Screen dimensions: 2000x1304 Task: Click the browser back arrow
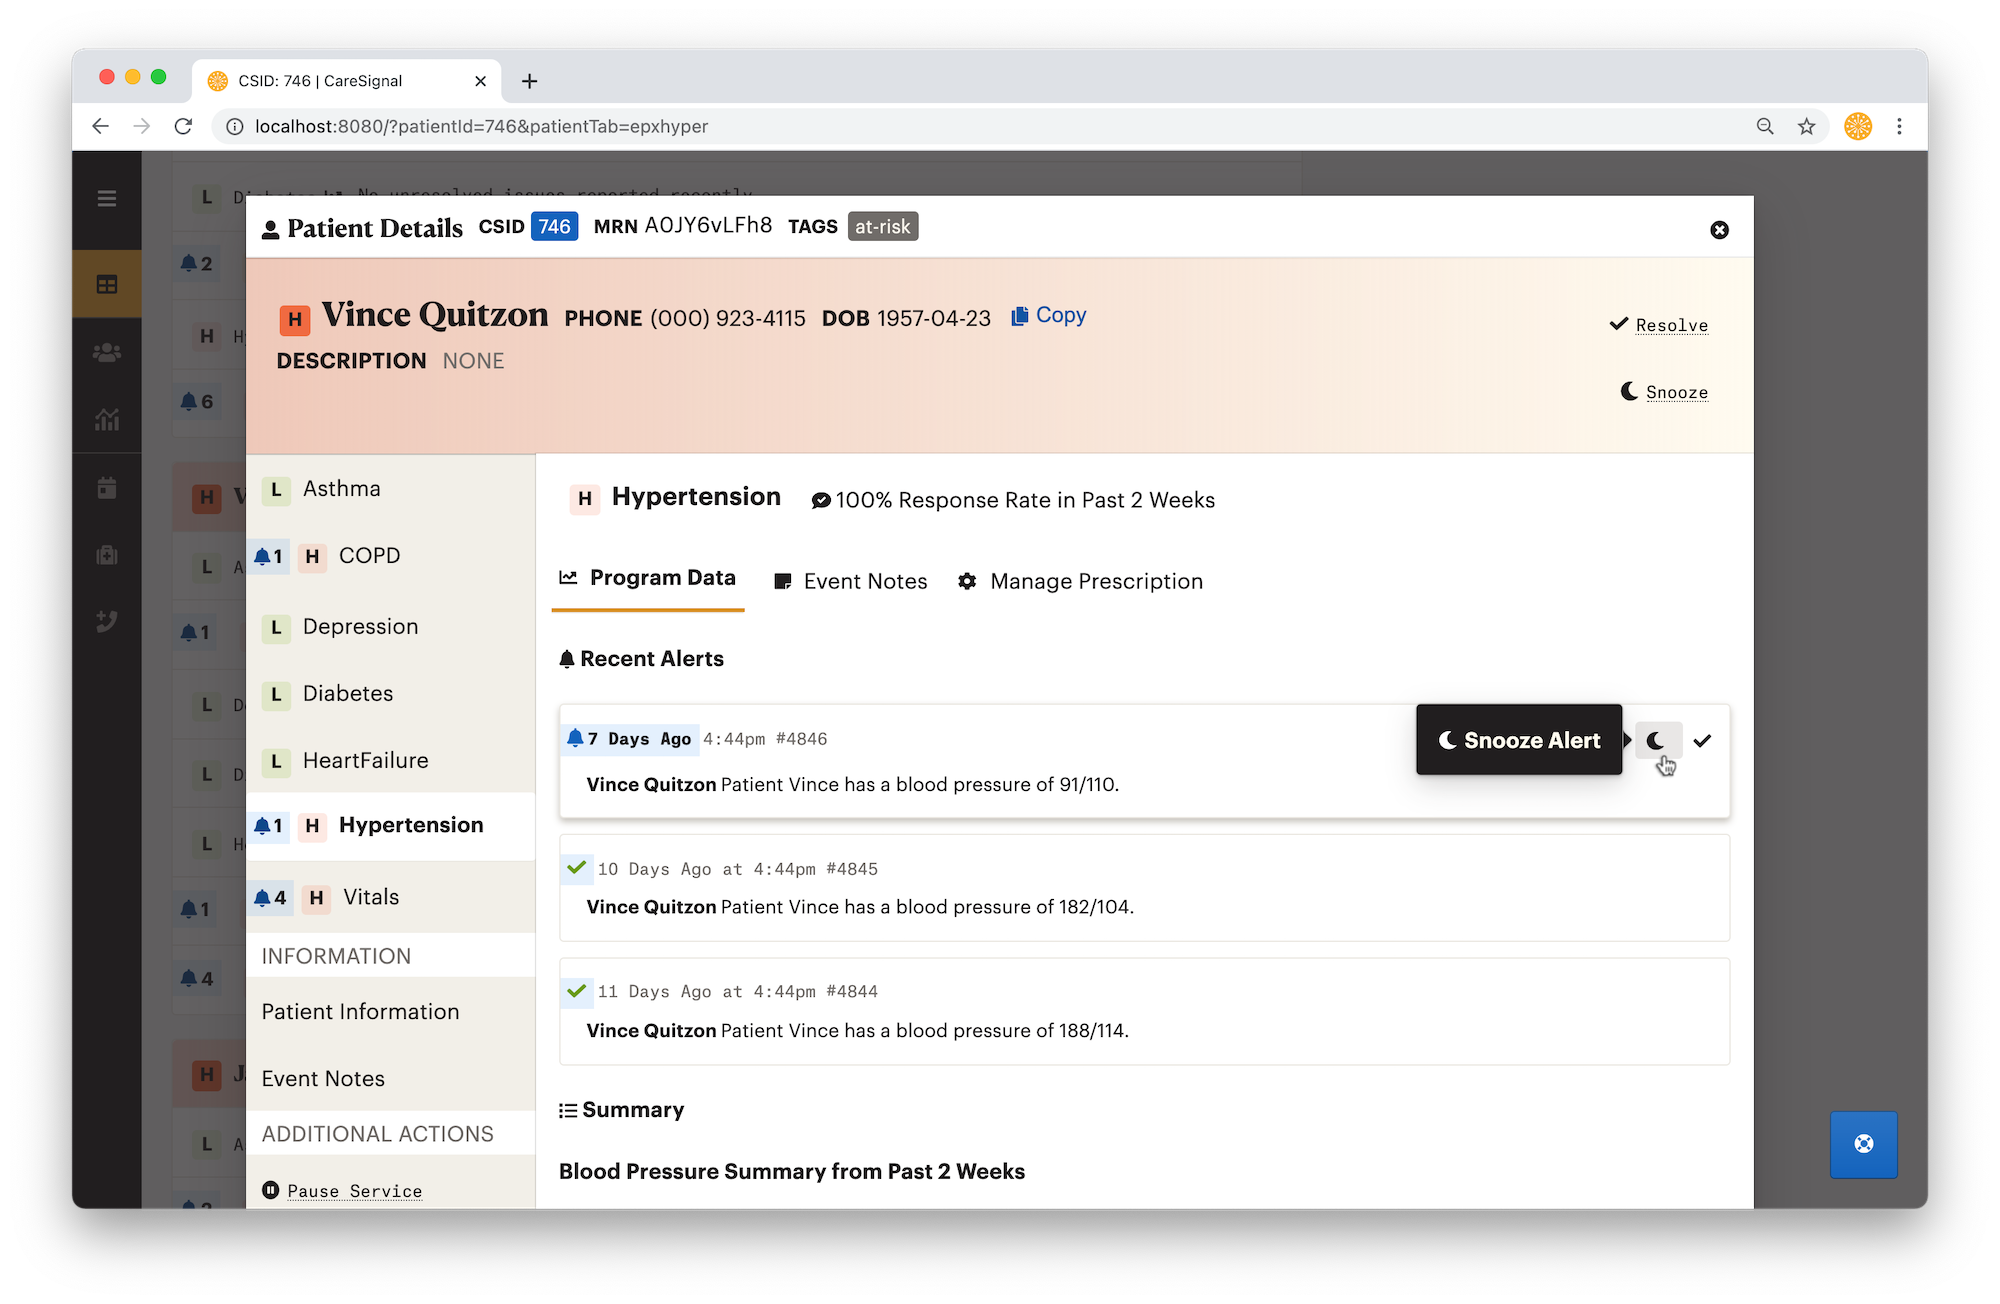point(100,126)
